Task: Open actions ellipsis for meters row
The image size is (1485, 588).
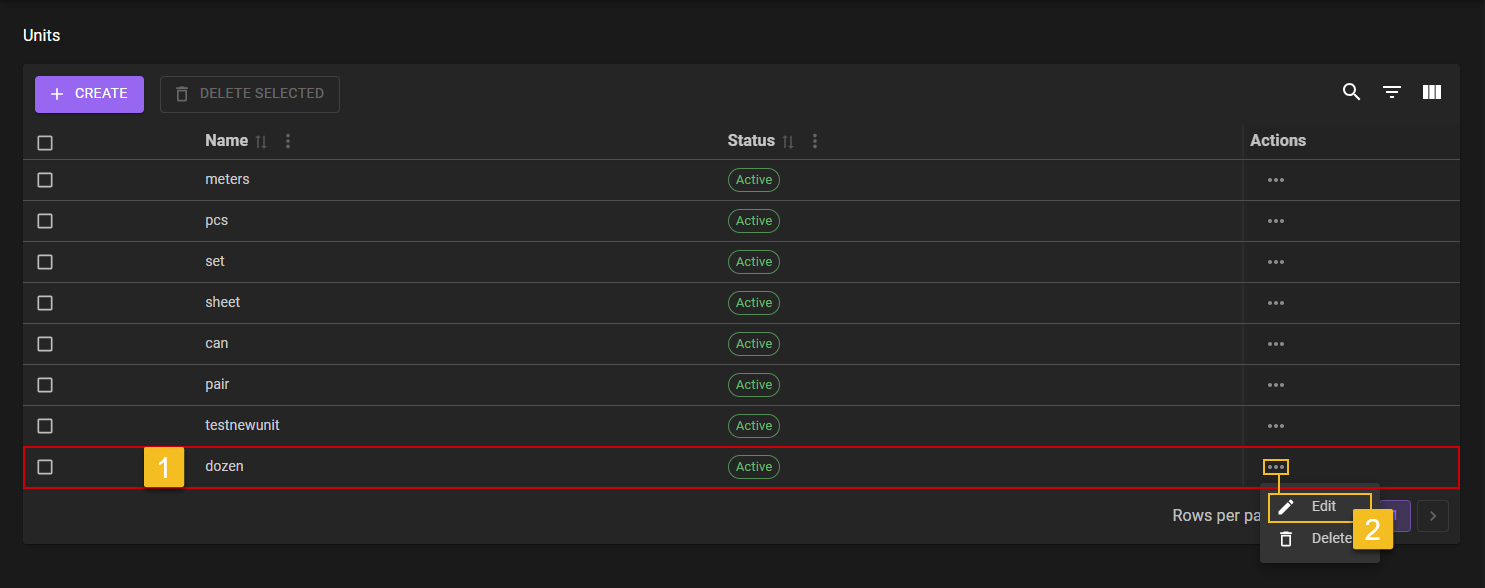Action: pyautogui.click(x=1275, y=180)
